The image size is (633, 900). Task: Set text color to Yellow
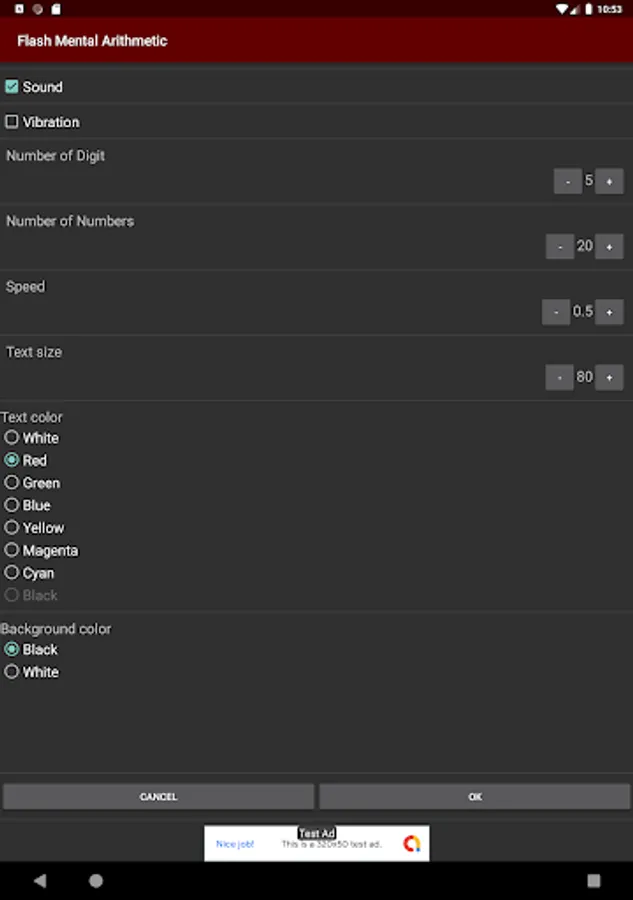pos(12,528)
